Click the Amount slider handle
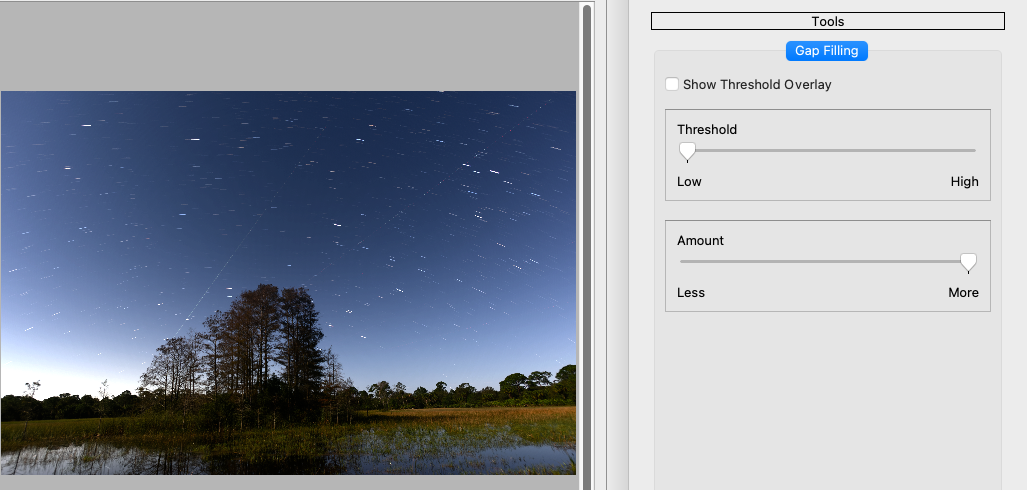1027x490 pixels. pyautogui.click(x=968, y=262)
